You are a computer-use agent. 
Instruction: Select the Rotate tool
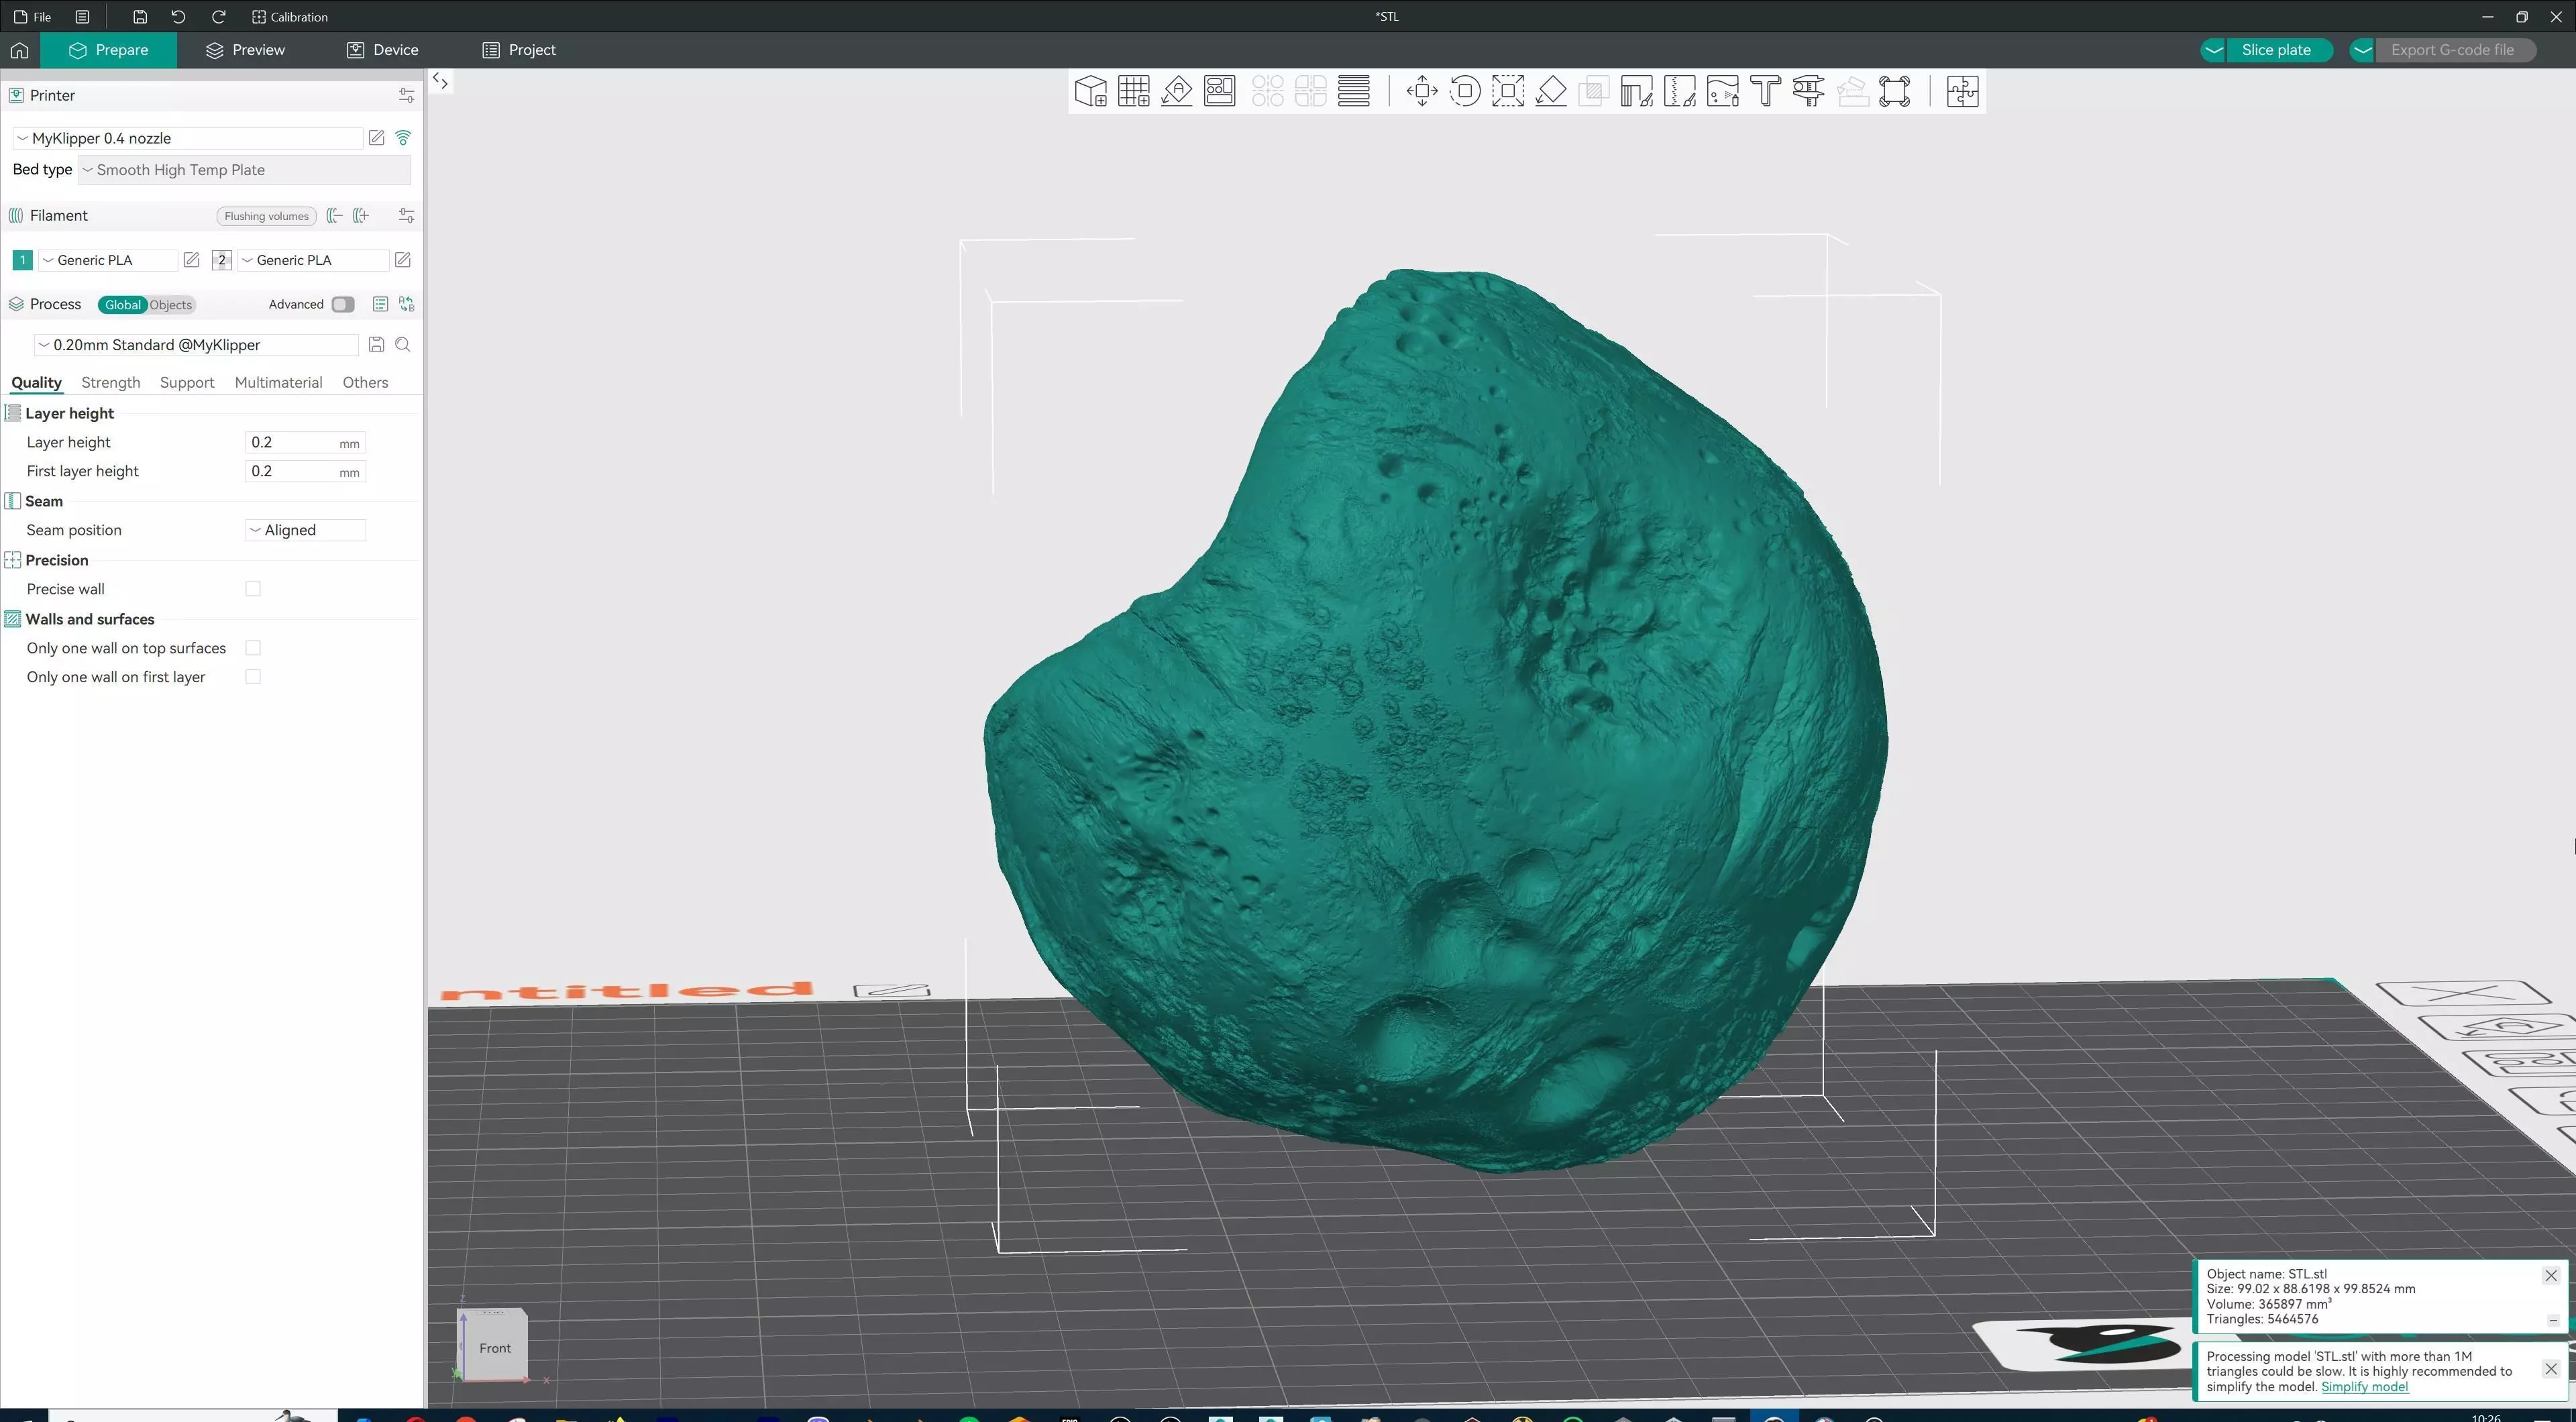point(1465,91)
